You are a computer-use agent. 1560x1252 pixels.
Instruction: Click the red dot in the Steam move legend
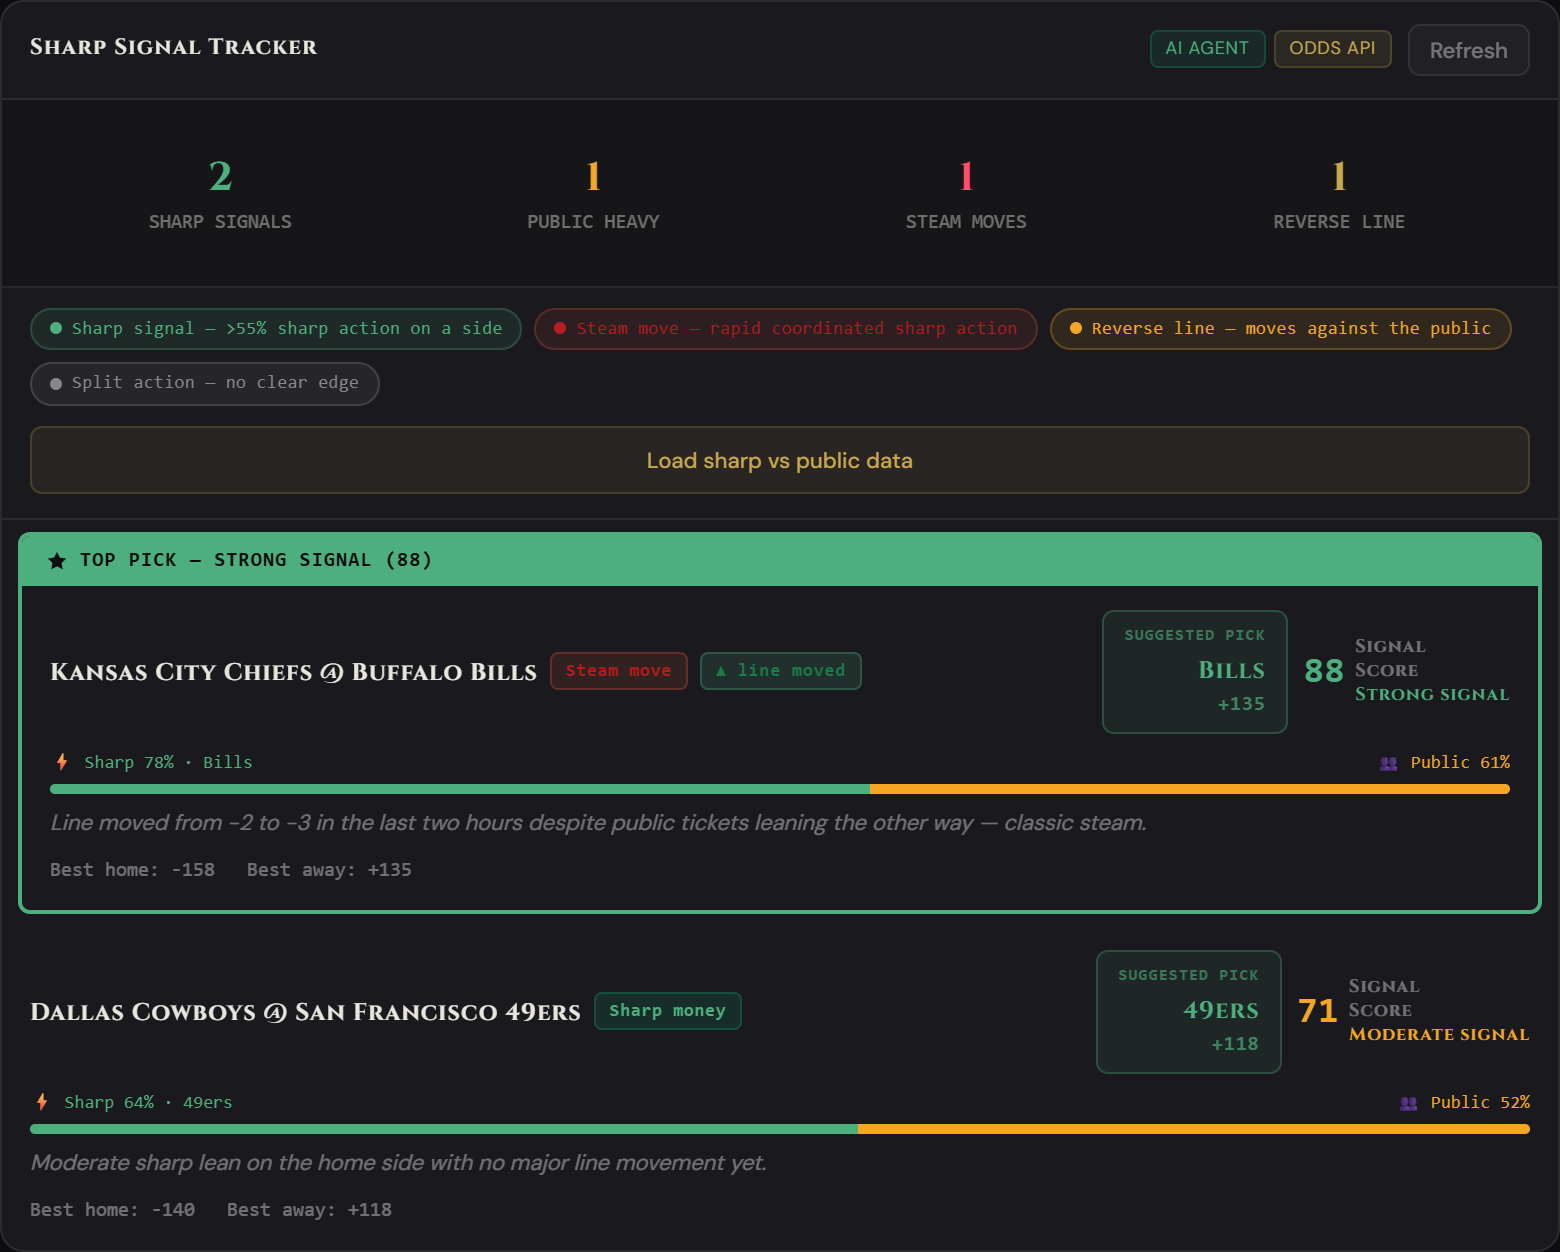click(x=560, y=328)
